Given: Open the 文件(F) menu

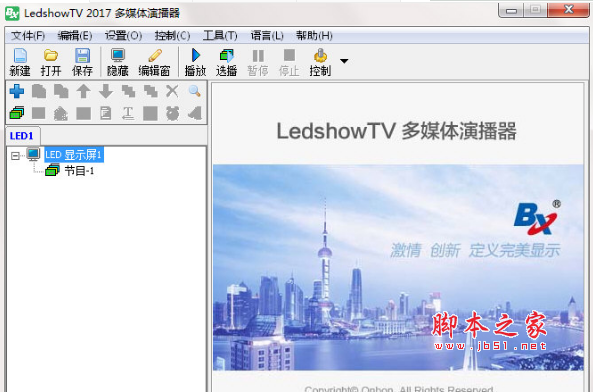Looking at the screenshot, I should tap(28, 36).
